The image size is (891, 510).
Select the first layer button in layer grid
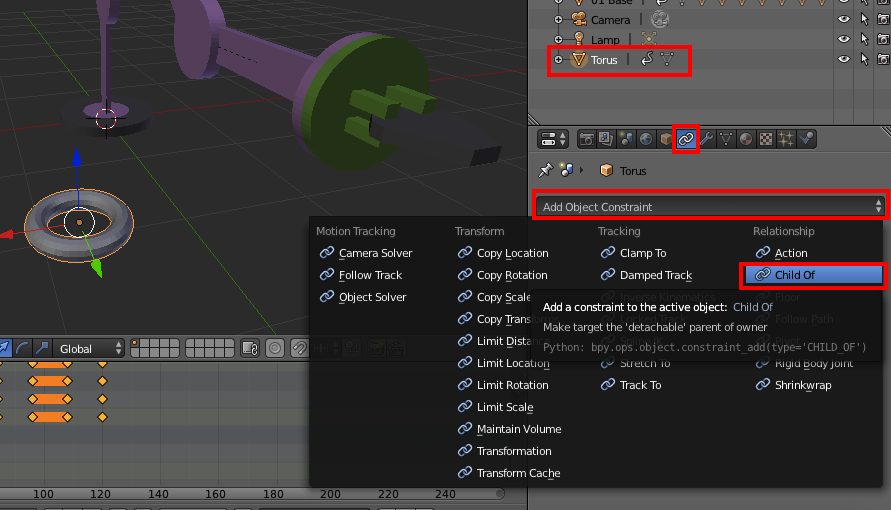136,344
